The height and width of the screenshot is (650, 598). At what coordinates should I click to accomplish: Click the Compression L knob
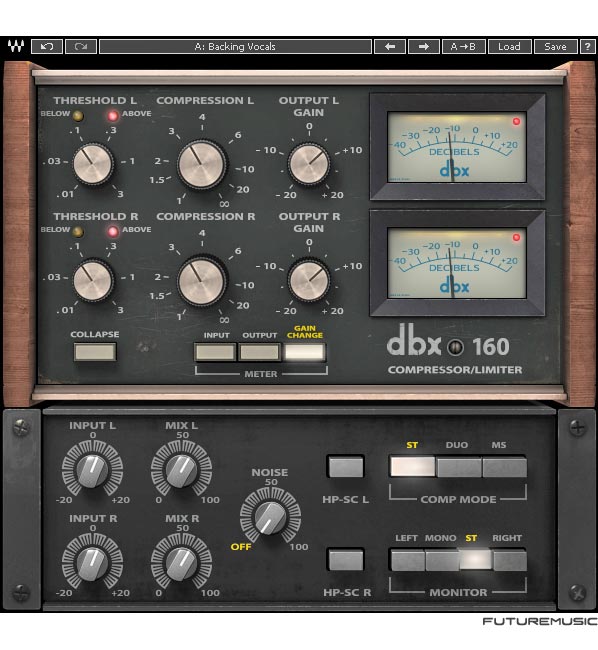tap(202, 165)
